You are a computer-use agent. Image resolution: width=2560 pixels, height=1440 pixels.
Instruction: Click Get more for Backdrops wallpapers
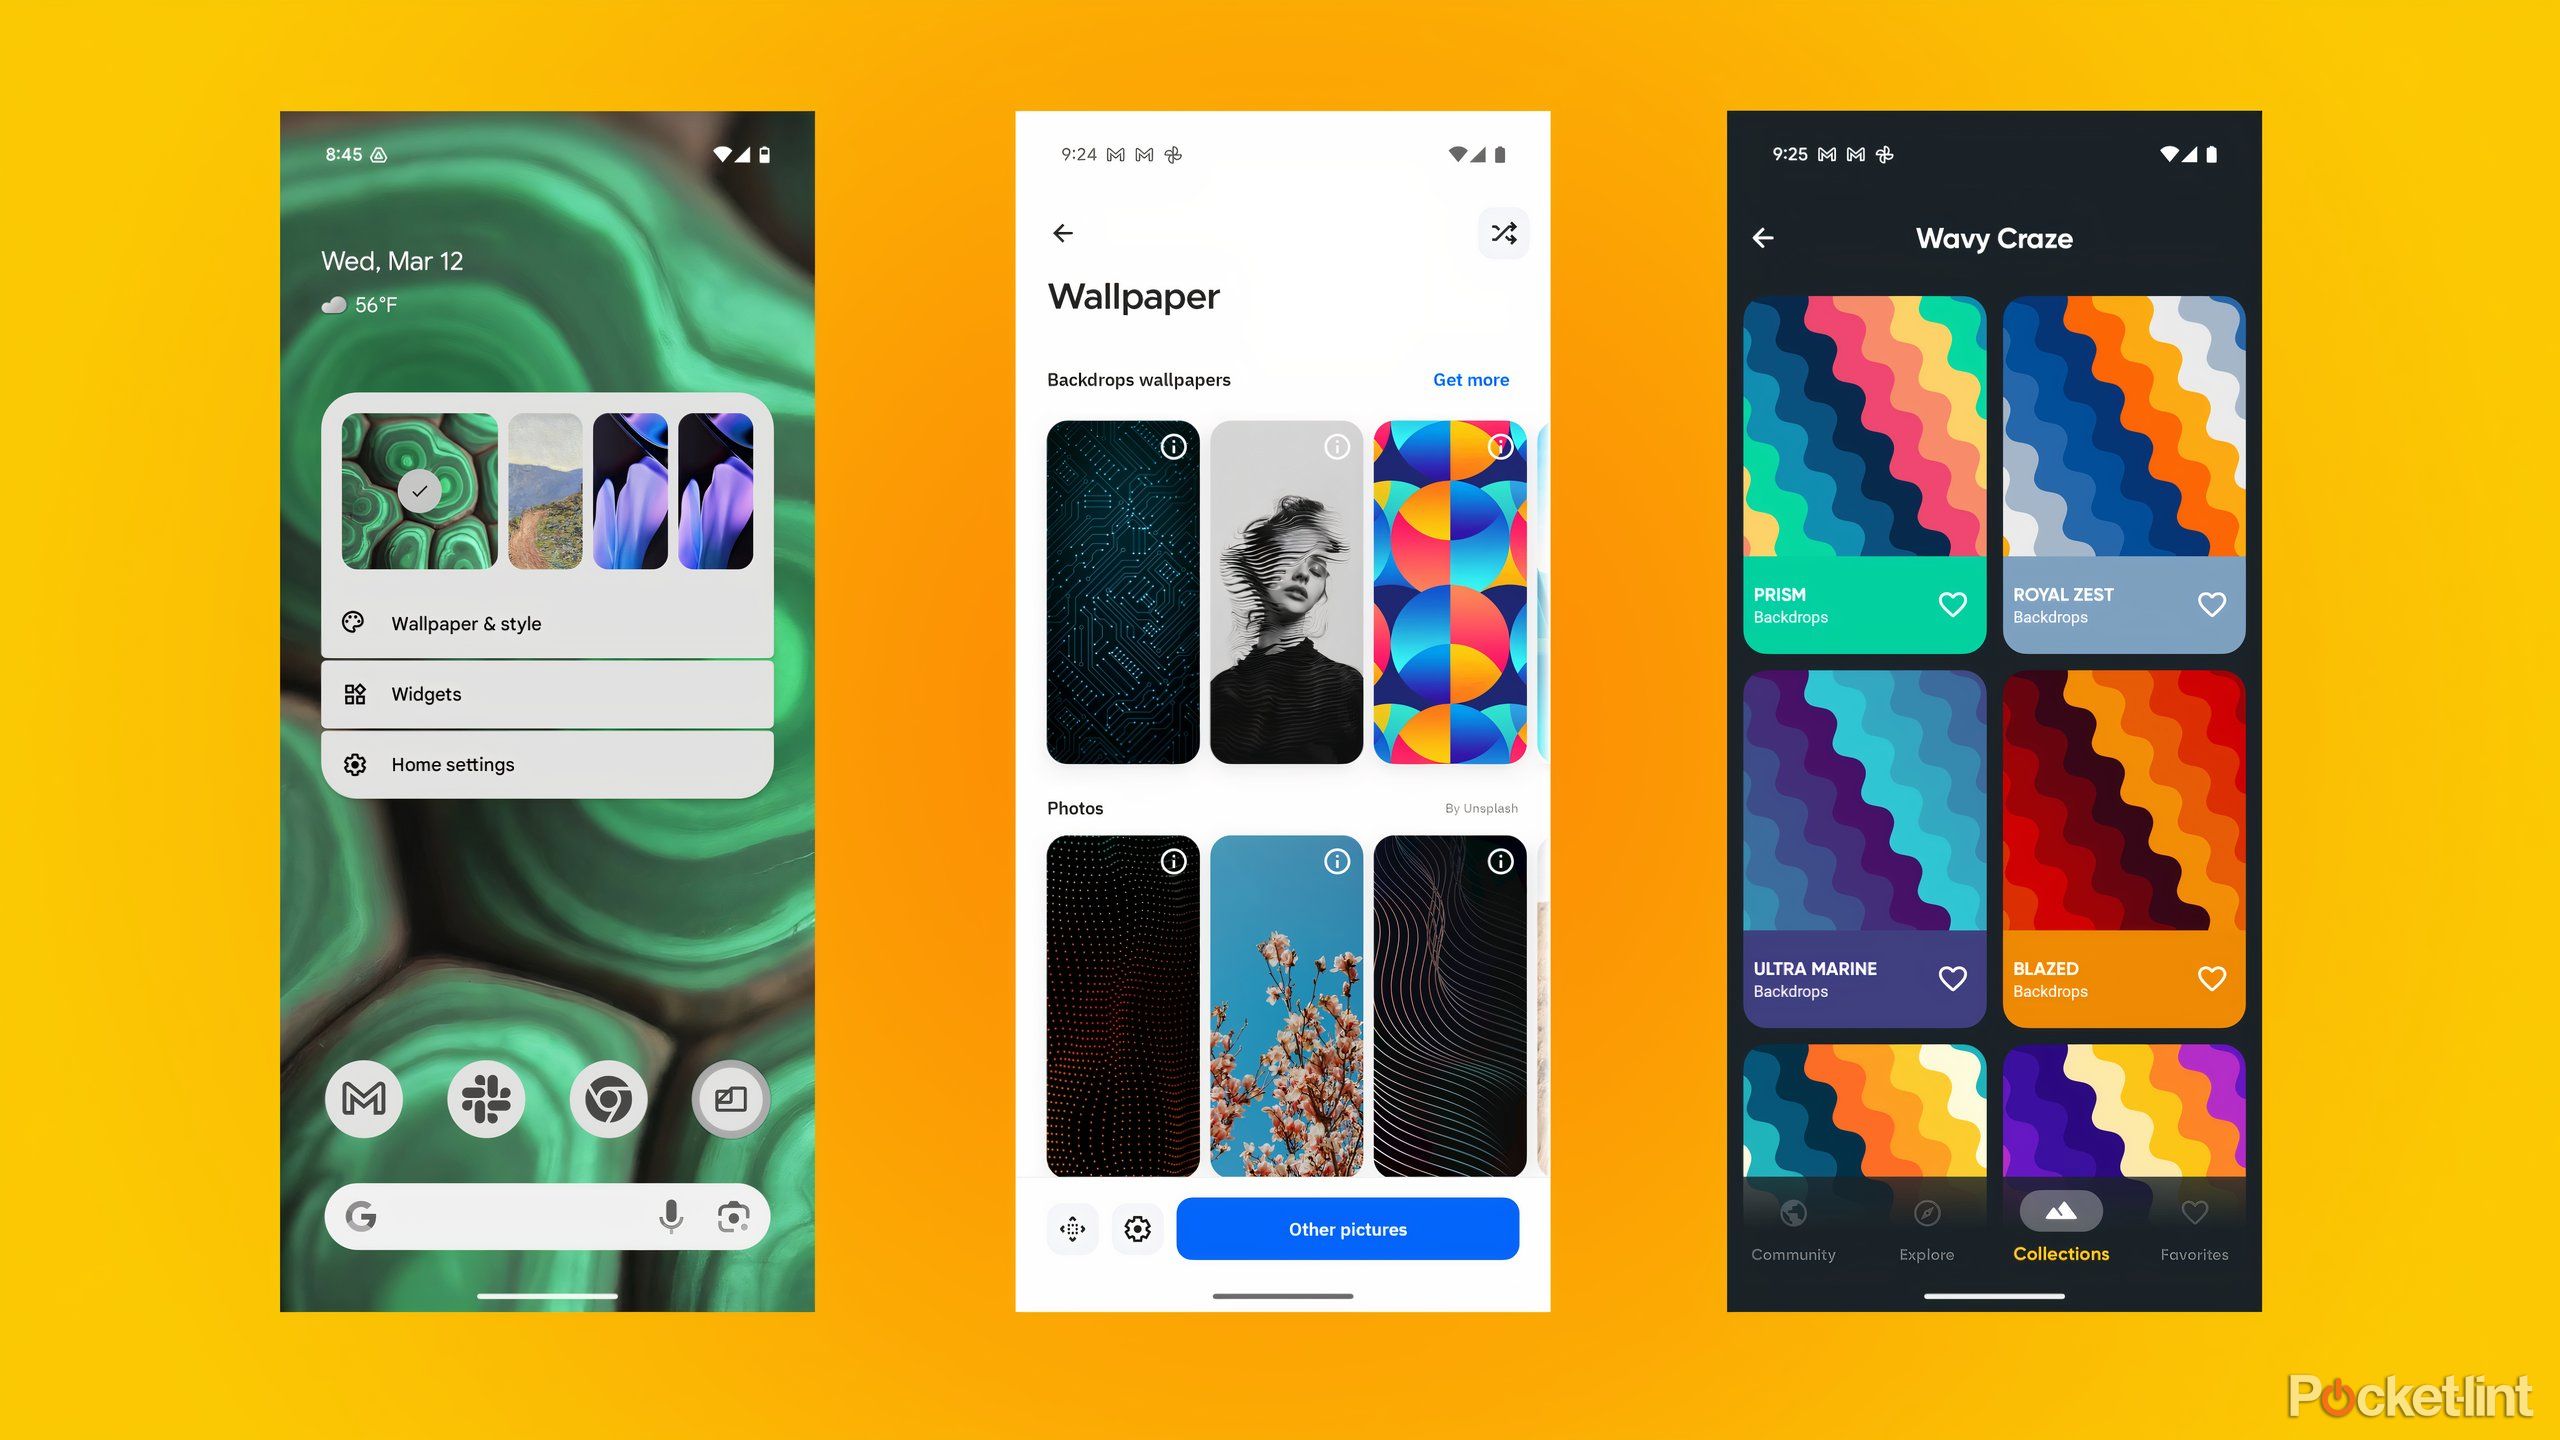(x=1472, y=380)
